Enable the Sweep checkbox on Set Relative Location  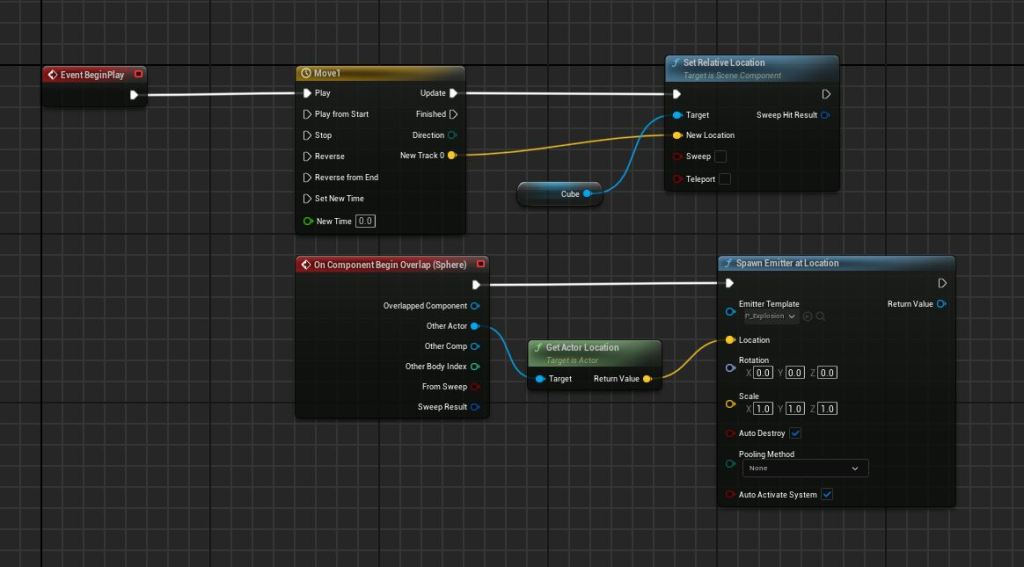pyautogui.click(x=720, y=156)
